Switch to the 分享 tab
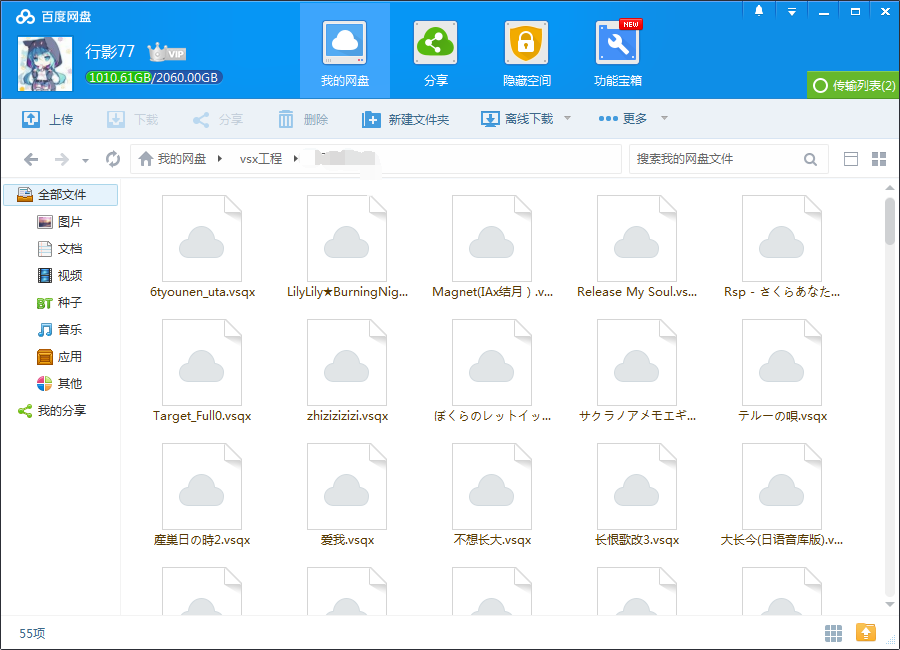This screenshot has width=900, height=650. pyautogui.click(x=435, y=53)
